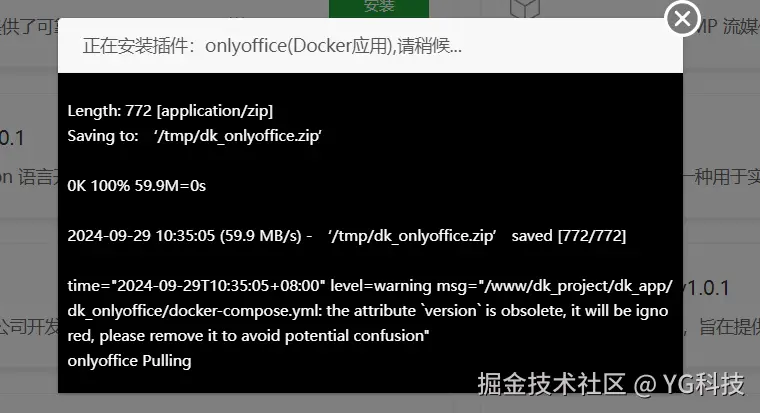Click the docker-compose.yml obsolete version warning
Viewport: 760px width, 413px height.
(368, 311)
